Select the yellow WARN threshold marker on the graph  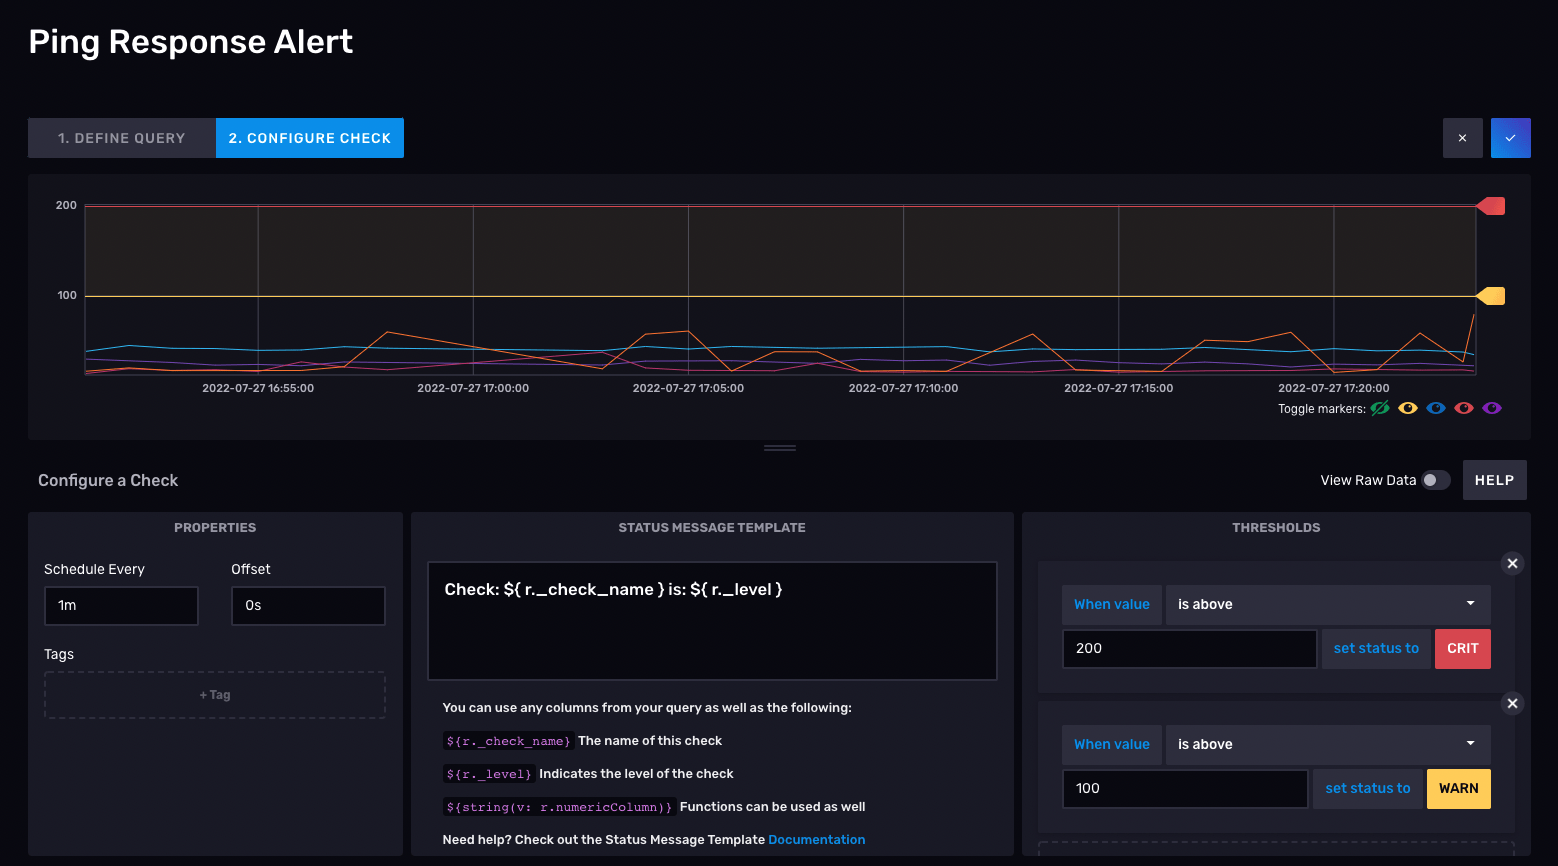tap(1491, 296)
